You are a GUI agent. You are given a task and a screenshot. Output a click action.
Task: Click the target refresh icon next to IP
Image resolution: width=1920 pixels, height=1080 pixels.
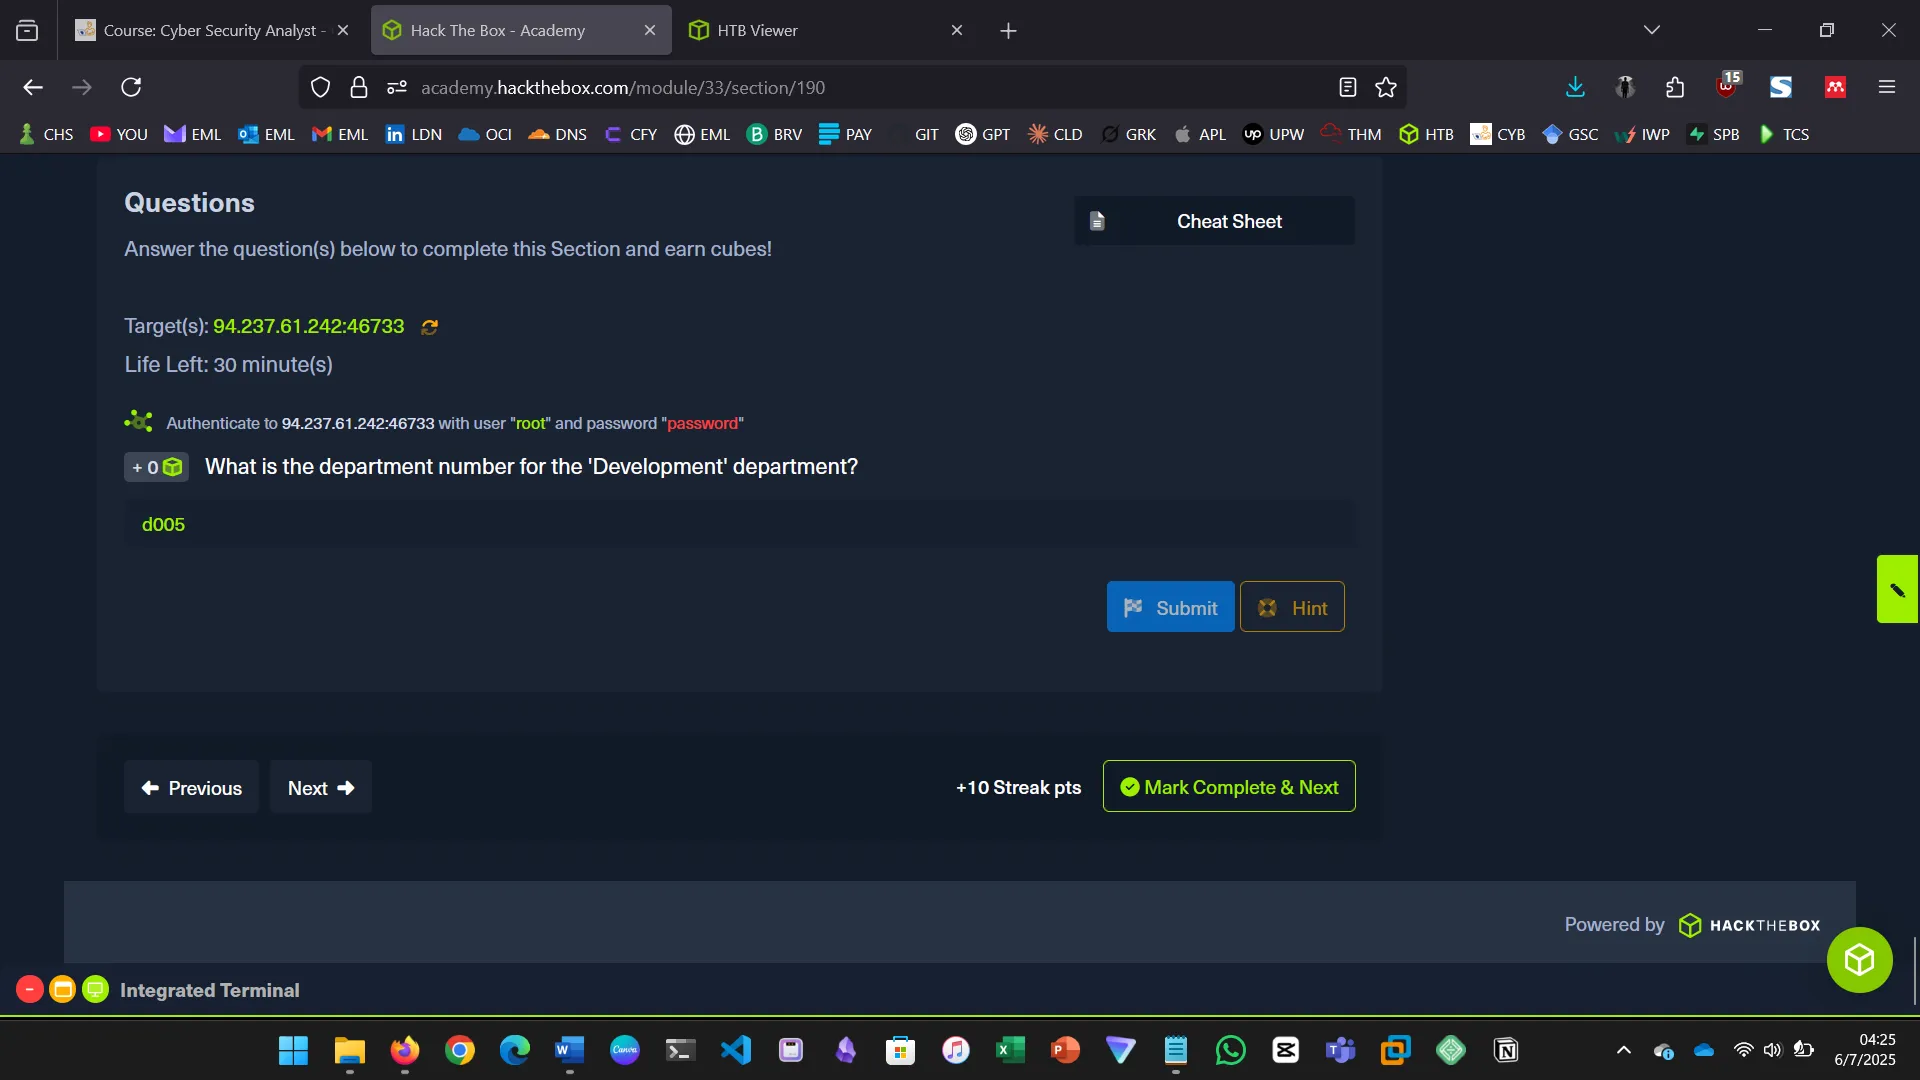430,327
